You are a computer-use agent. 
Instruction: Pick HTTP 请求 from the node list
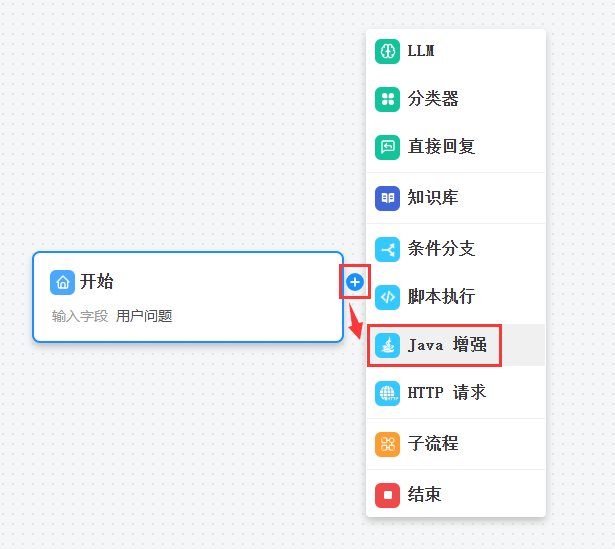click(456, 393)
